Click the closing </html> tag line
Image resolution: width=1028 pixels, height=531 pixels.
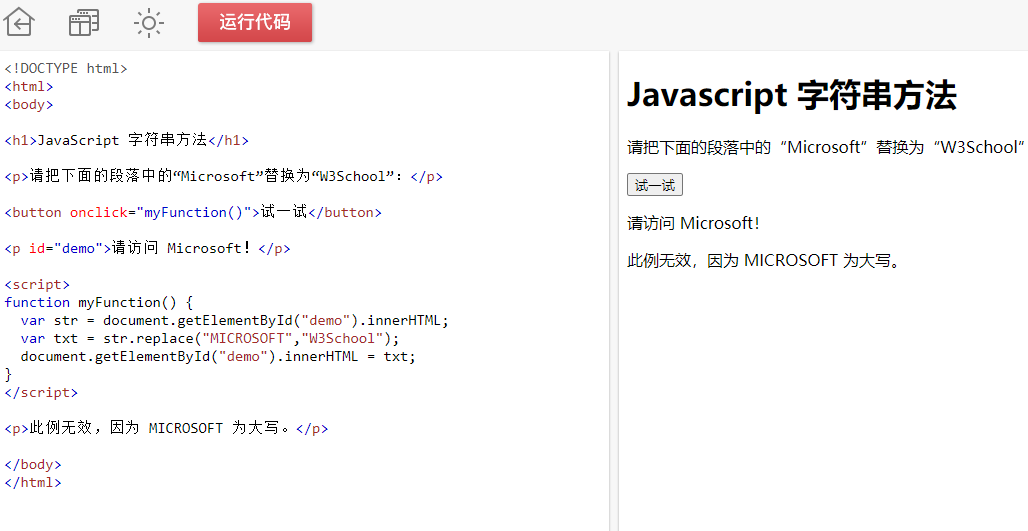pos(33,482)
